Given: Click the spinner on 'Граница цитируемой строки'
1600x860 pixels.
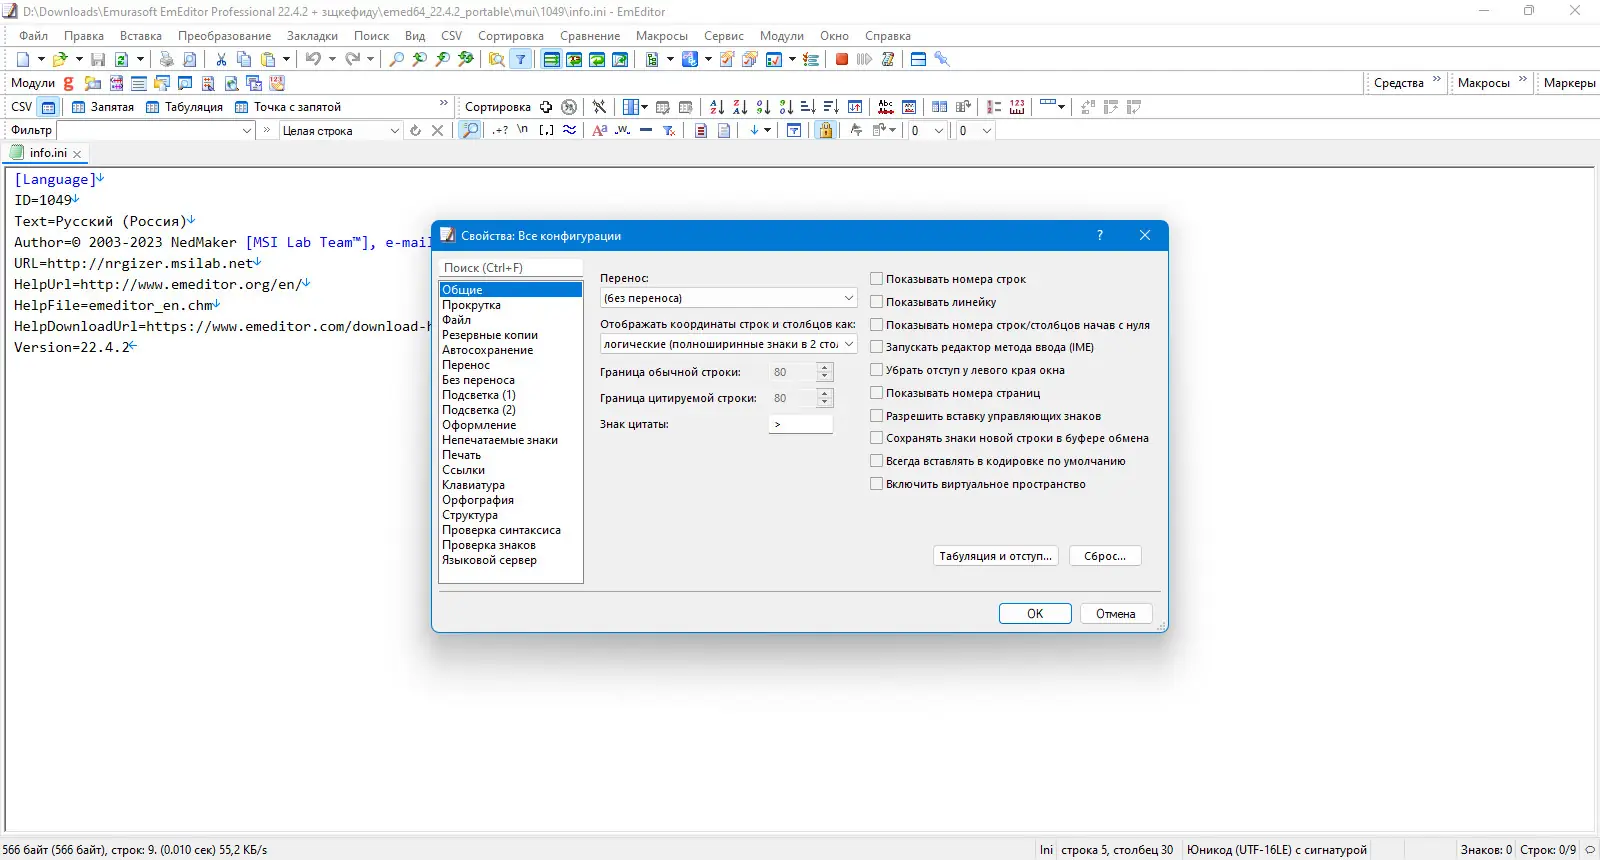Looking at the screenshot, I should pos(825,398).
